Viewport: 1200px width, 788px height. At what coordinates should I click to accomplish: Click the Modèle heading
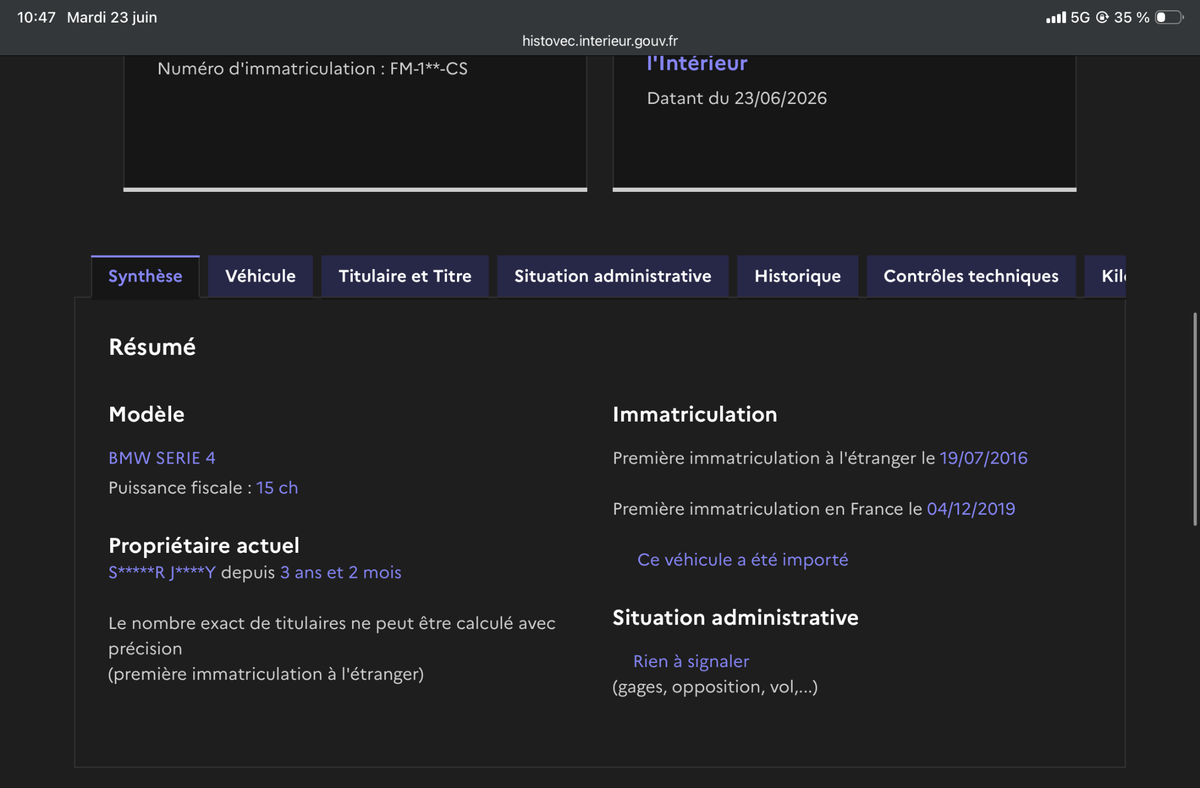[x=146, y=414]
